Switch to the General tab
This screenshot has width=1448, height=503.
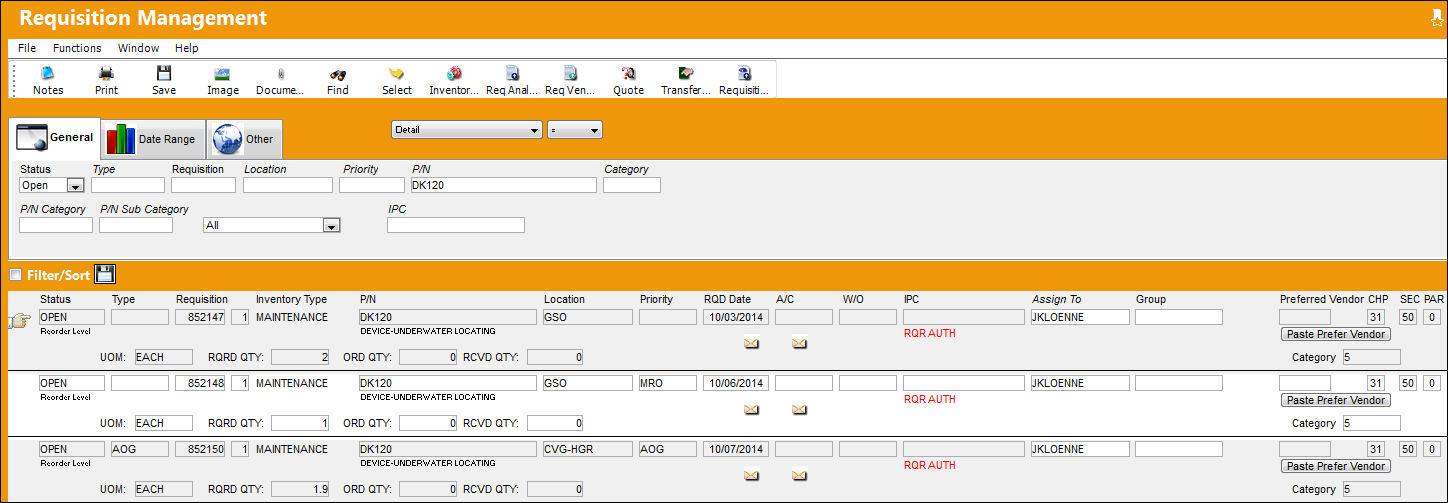tap(55, 138)
